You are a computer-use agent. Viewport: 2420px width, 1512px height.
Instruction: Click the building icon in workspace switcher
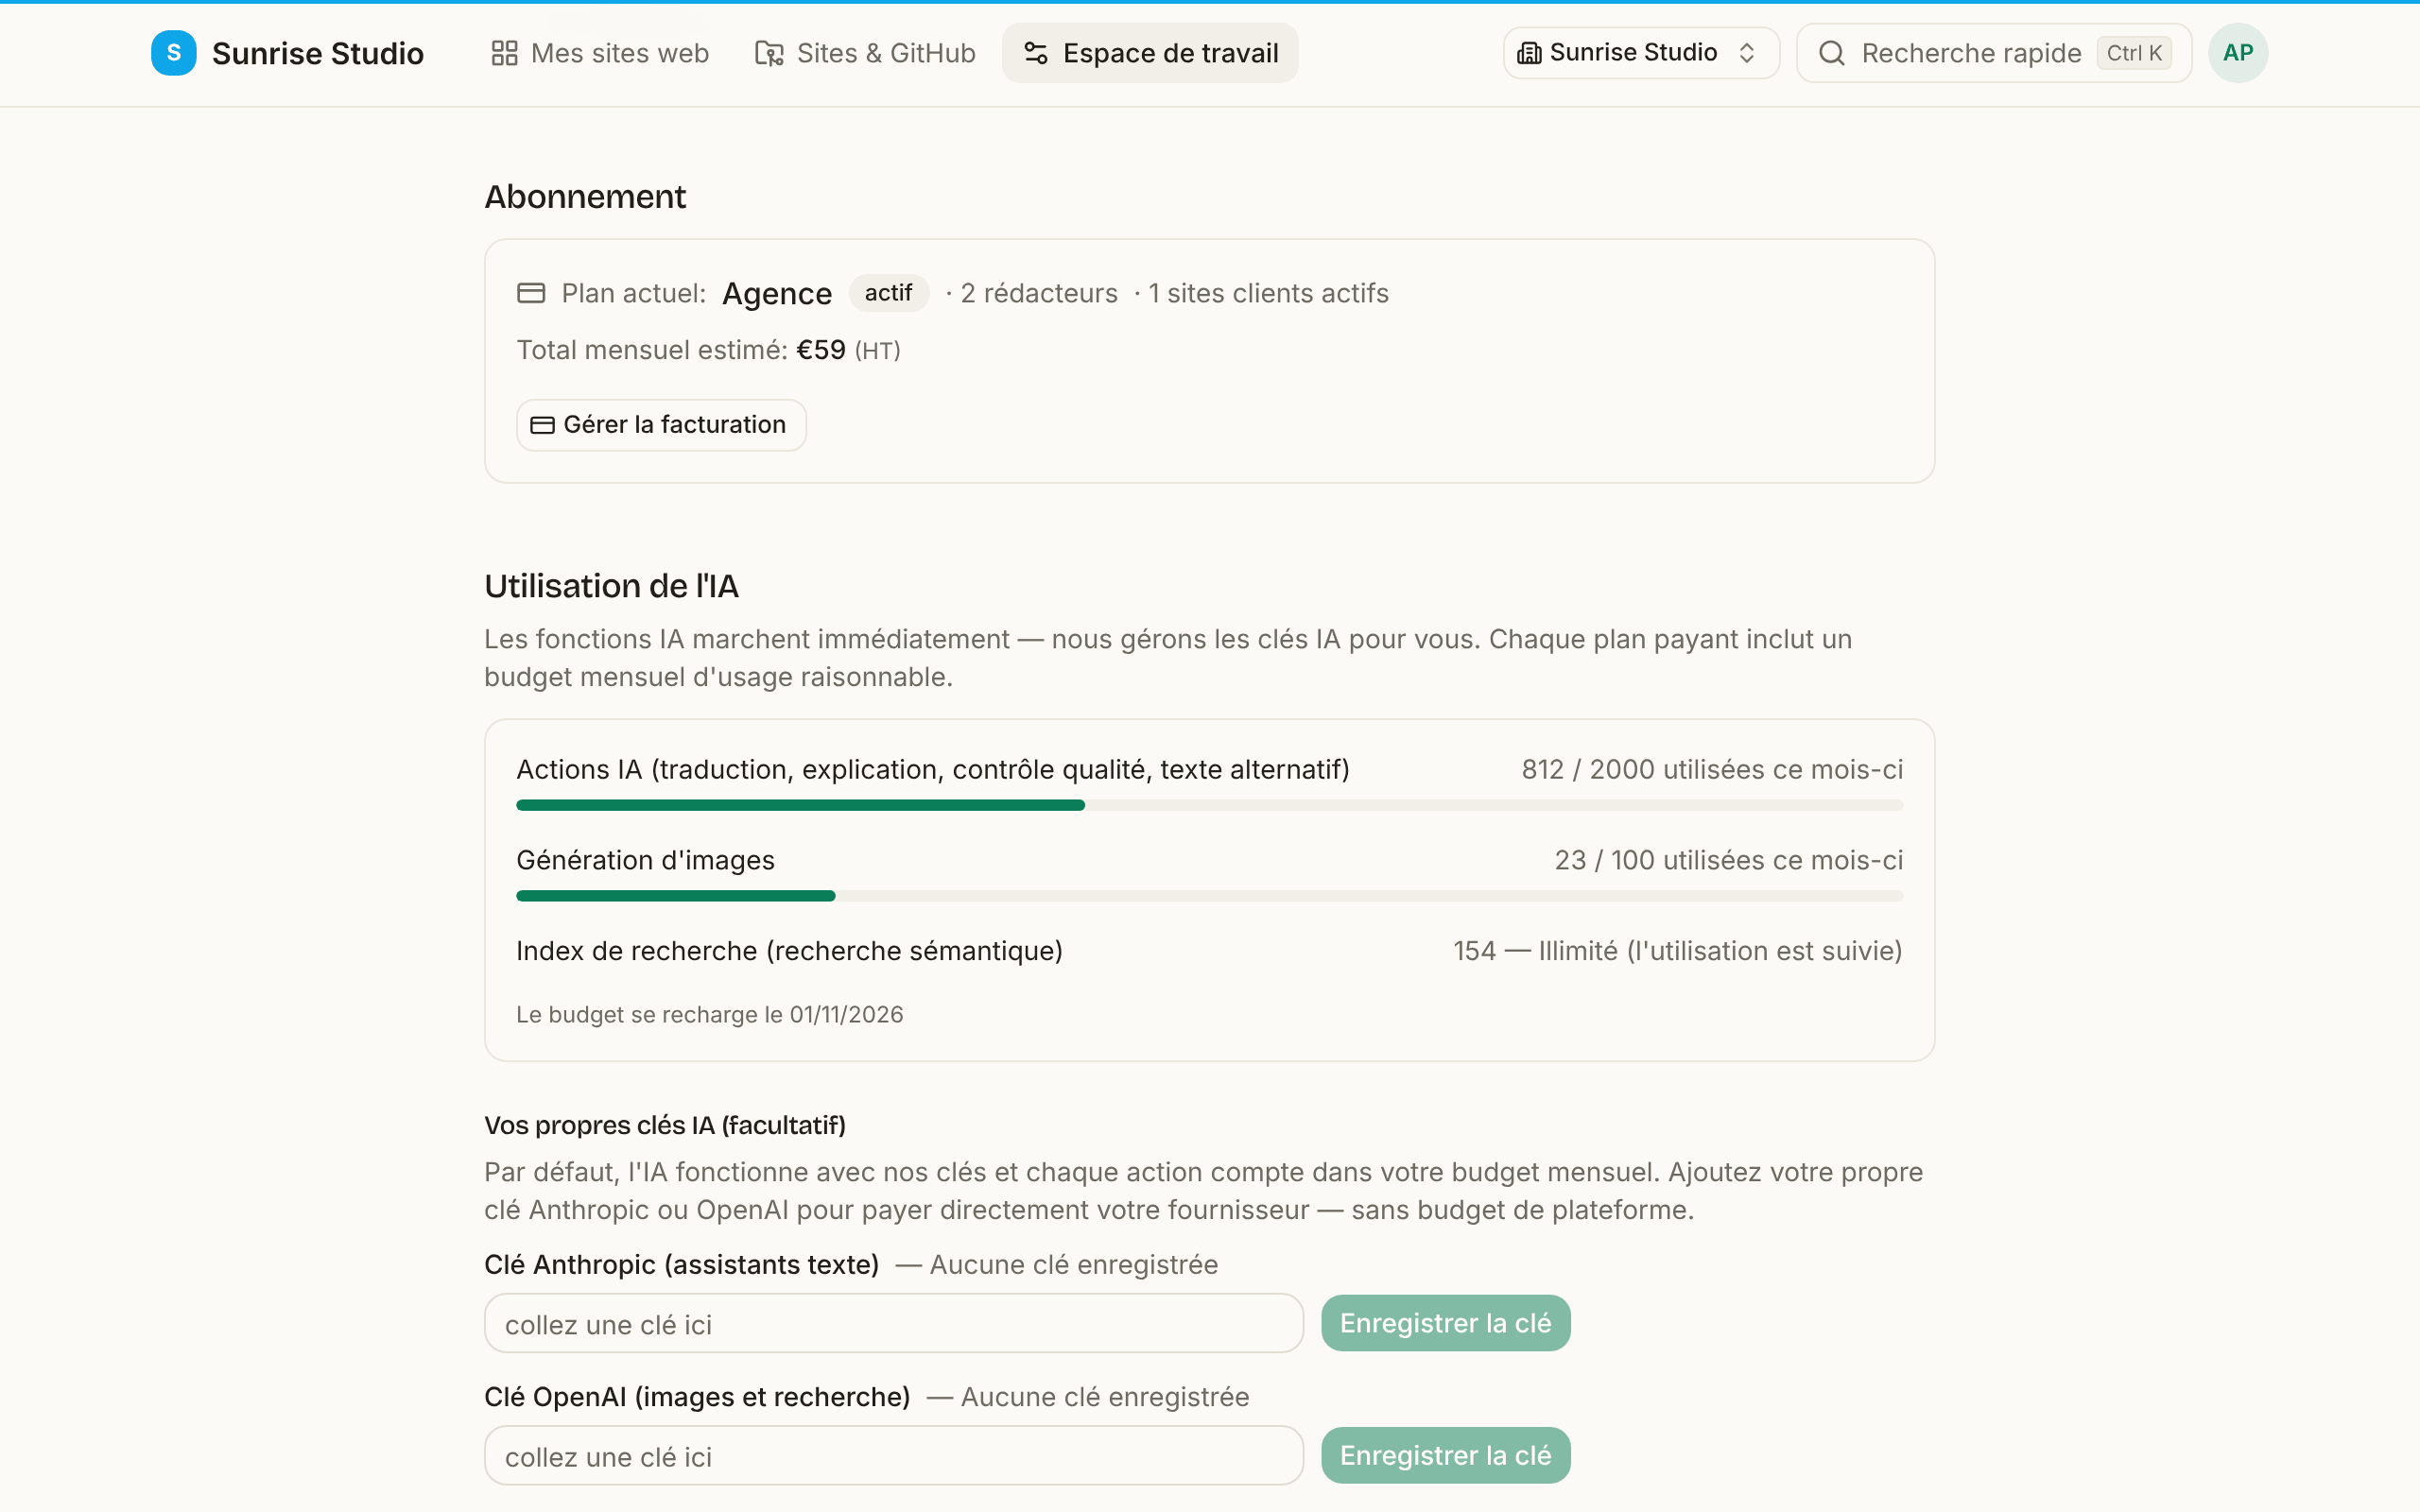point(1529,53)
